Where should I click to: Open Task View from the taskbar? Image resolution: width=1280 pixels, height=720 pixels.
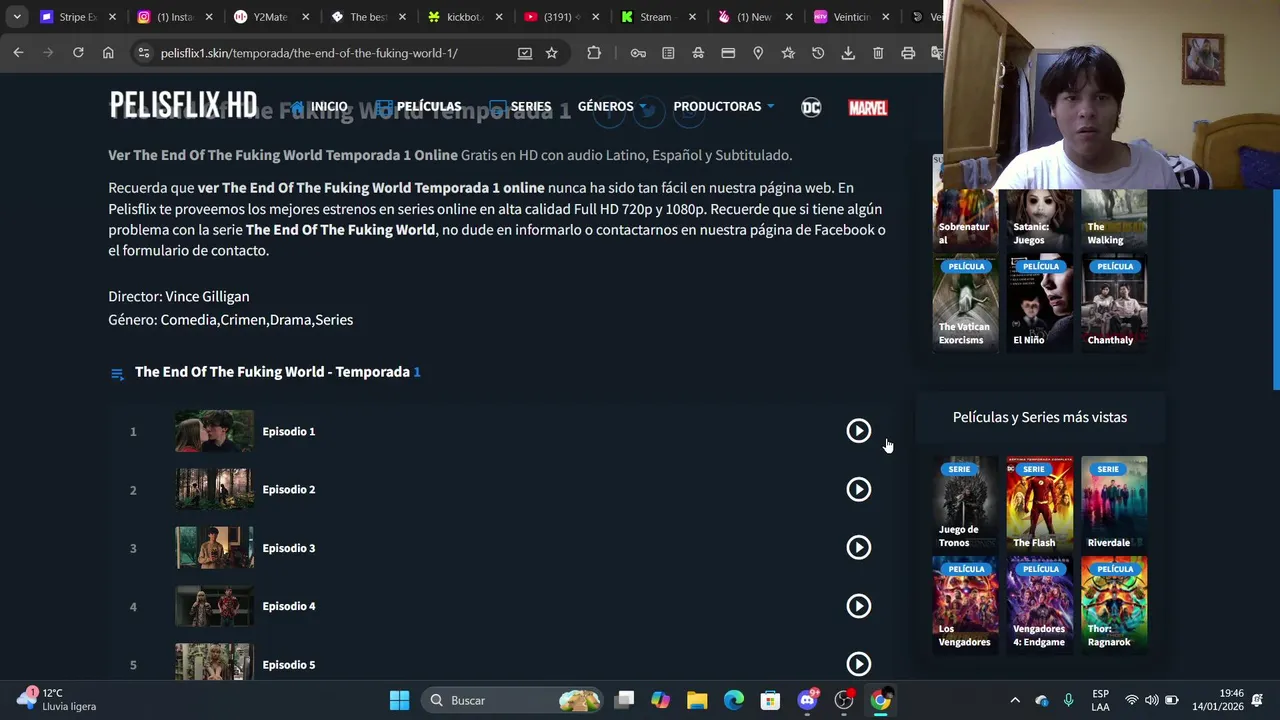coord(624,700)
